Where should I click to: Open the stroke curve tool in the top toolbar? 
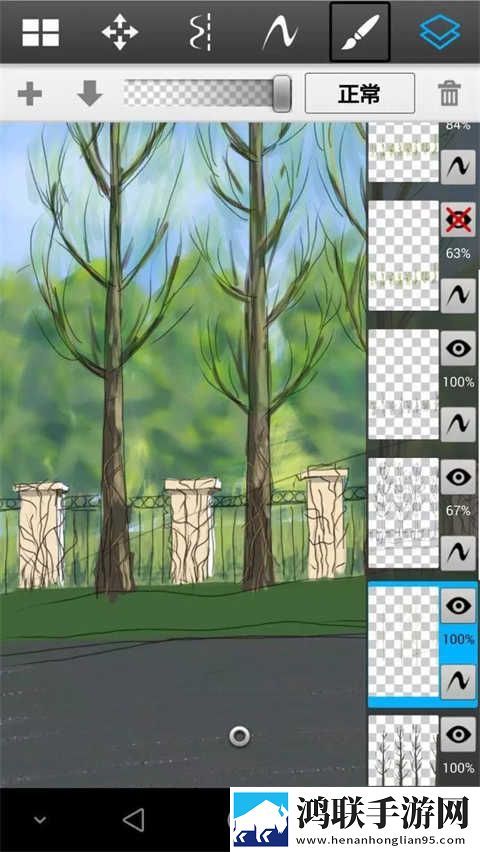point(280,33)
